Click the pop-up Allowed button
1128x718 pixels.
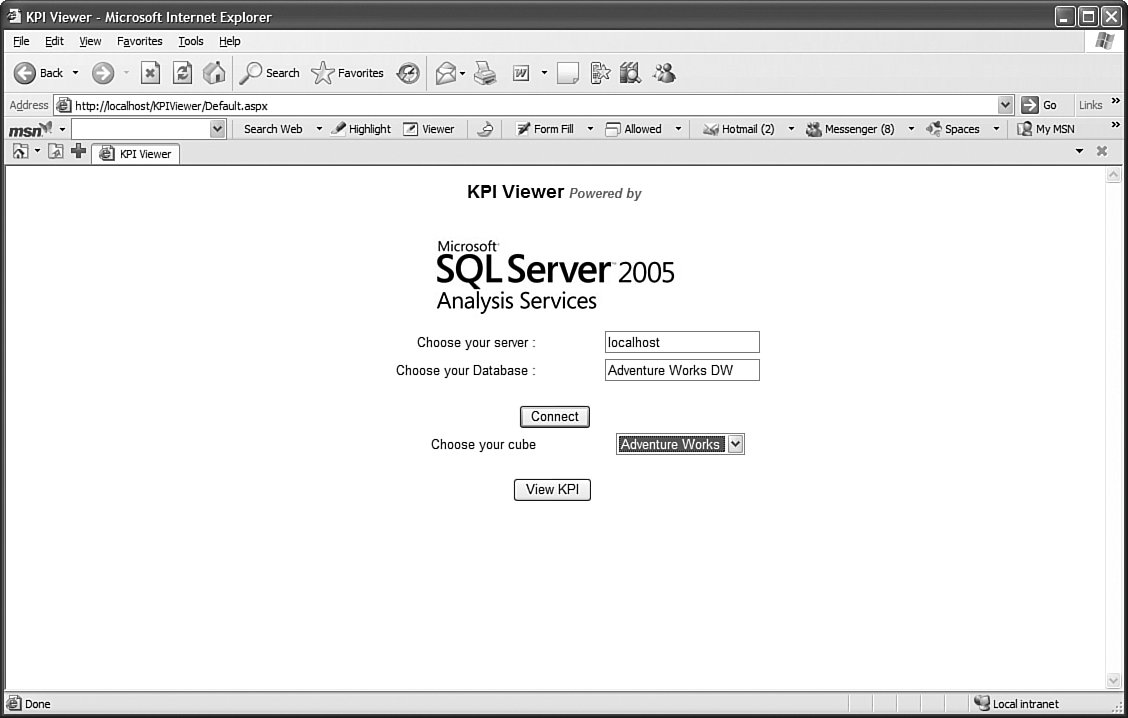tap(633, 129)
